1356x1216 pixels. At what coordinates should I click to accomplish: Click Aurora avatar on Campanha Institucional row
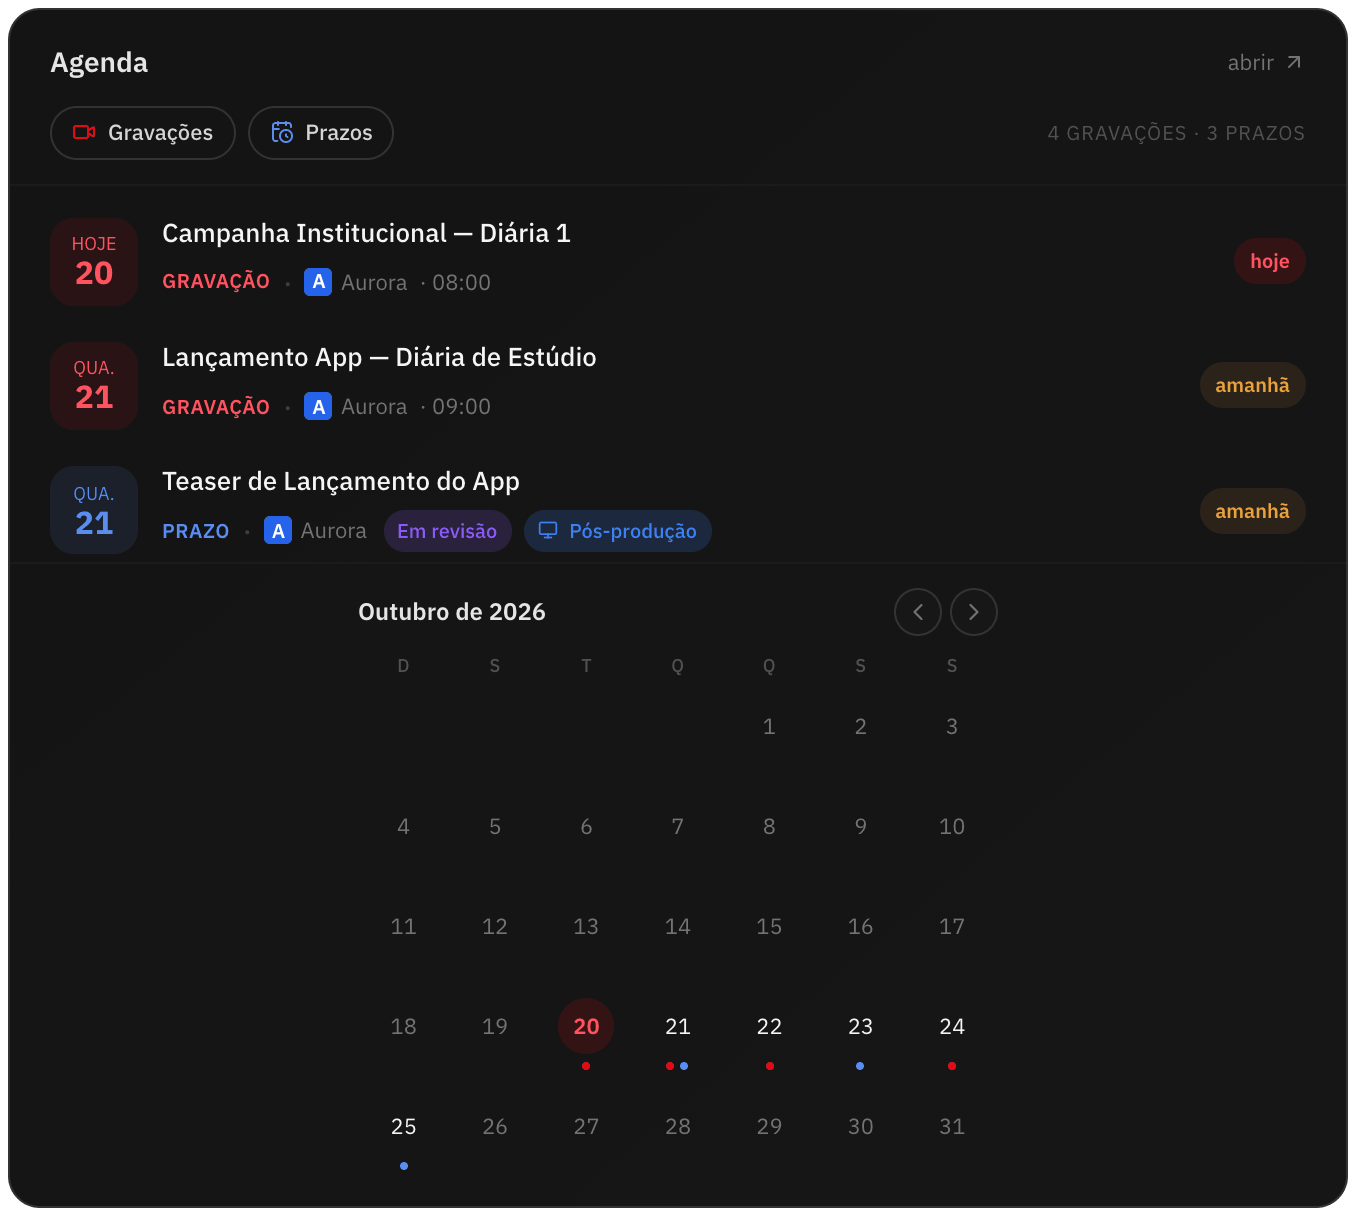pyautogui.click(x=318, y=282)
